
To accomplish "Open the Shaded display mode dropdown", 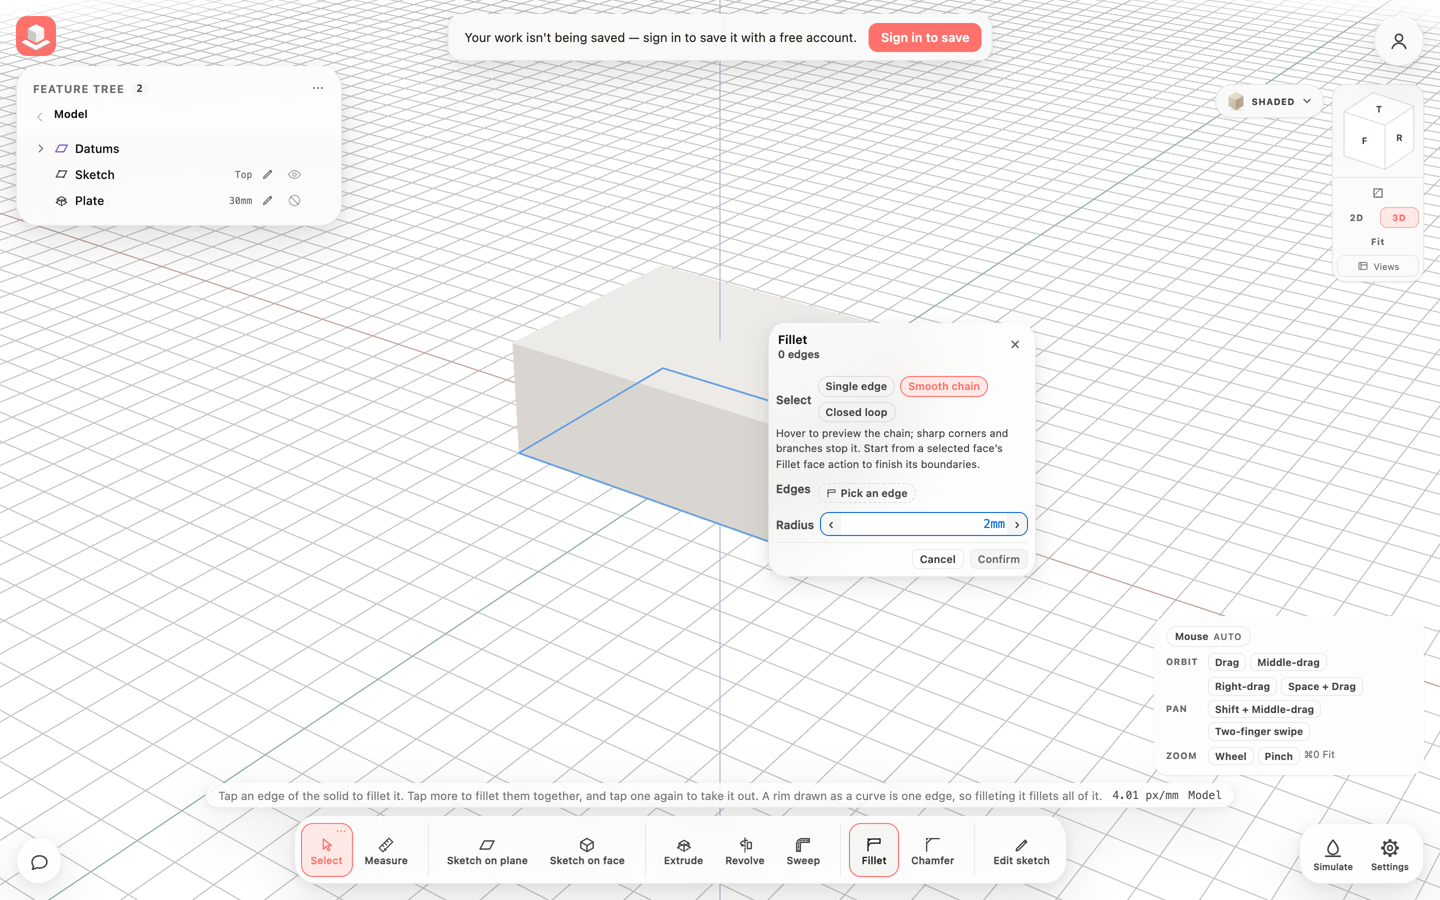I will (x=1269, y=101).
